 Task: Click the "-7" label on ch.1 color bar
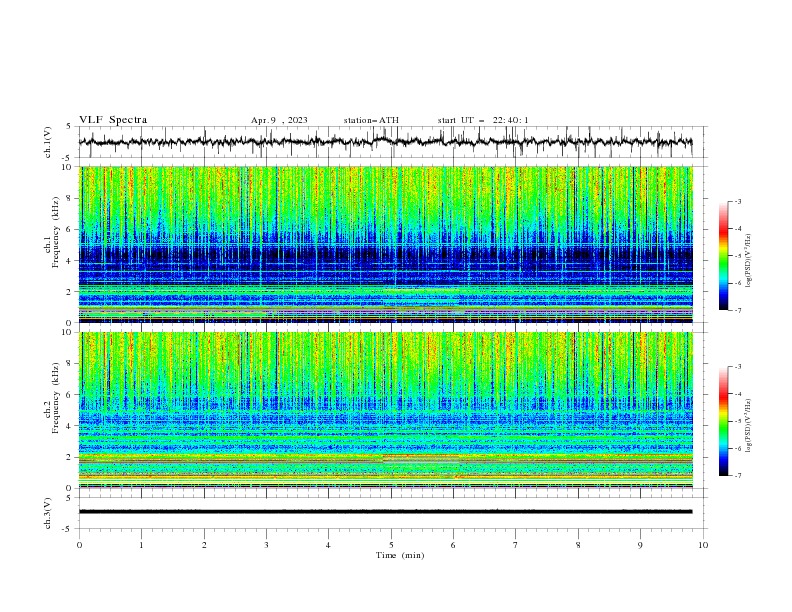pos(738,310)
